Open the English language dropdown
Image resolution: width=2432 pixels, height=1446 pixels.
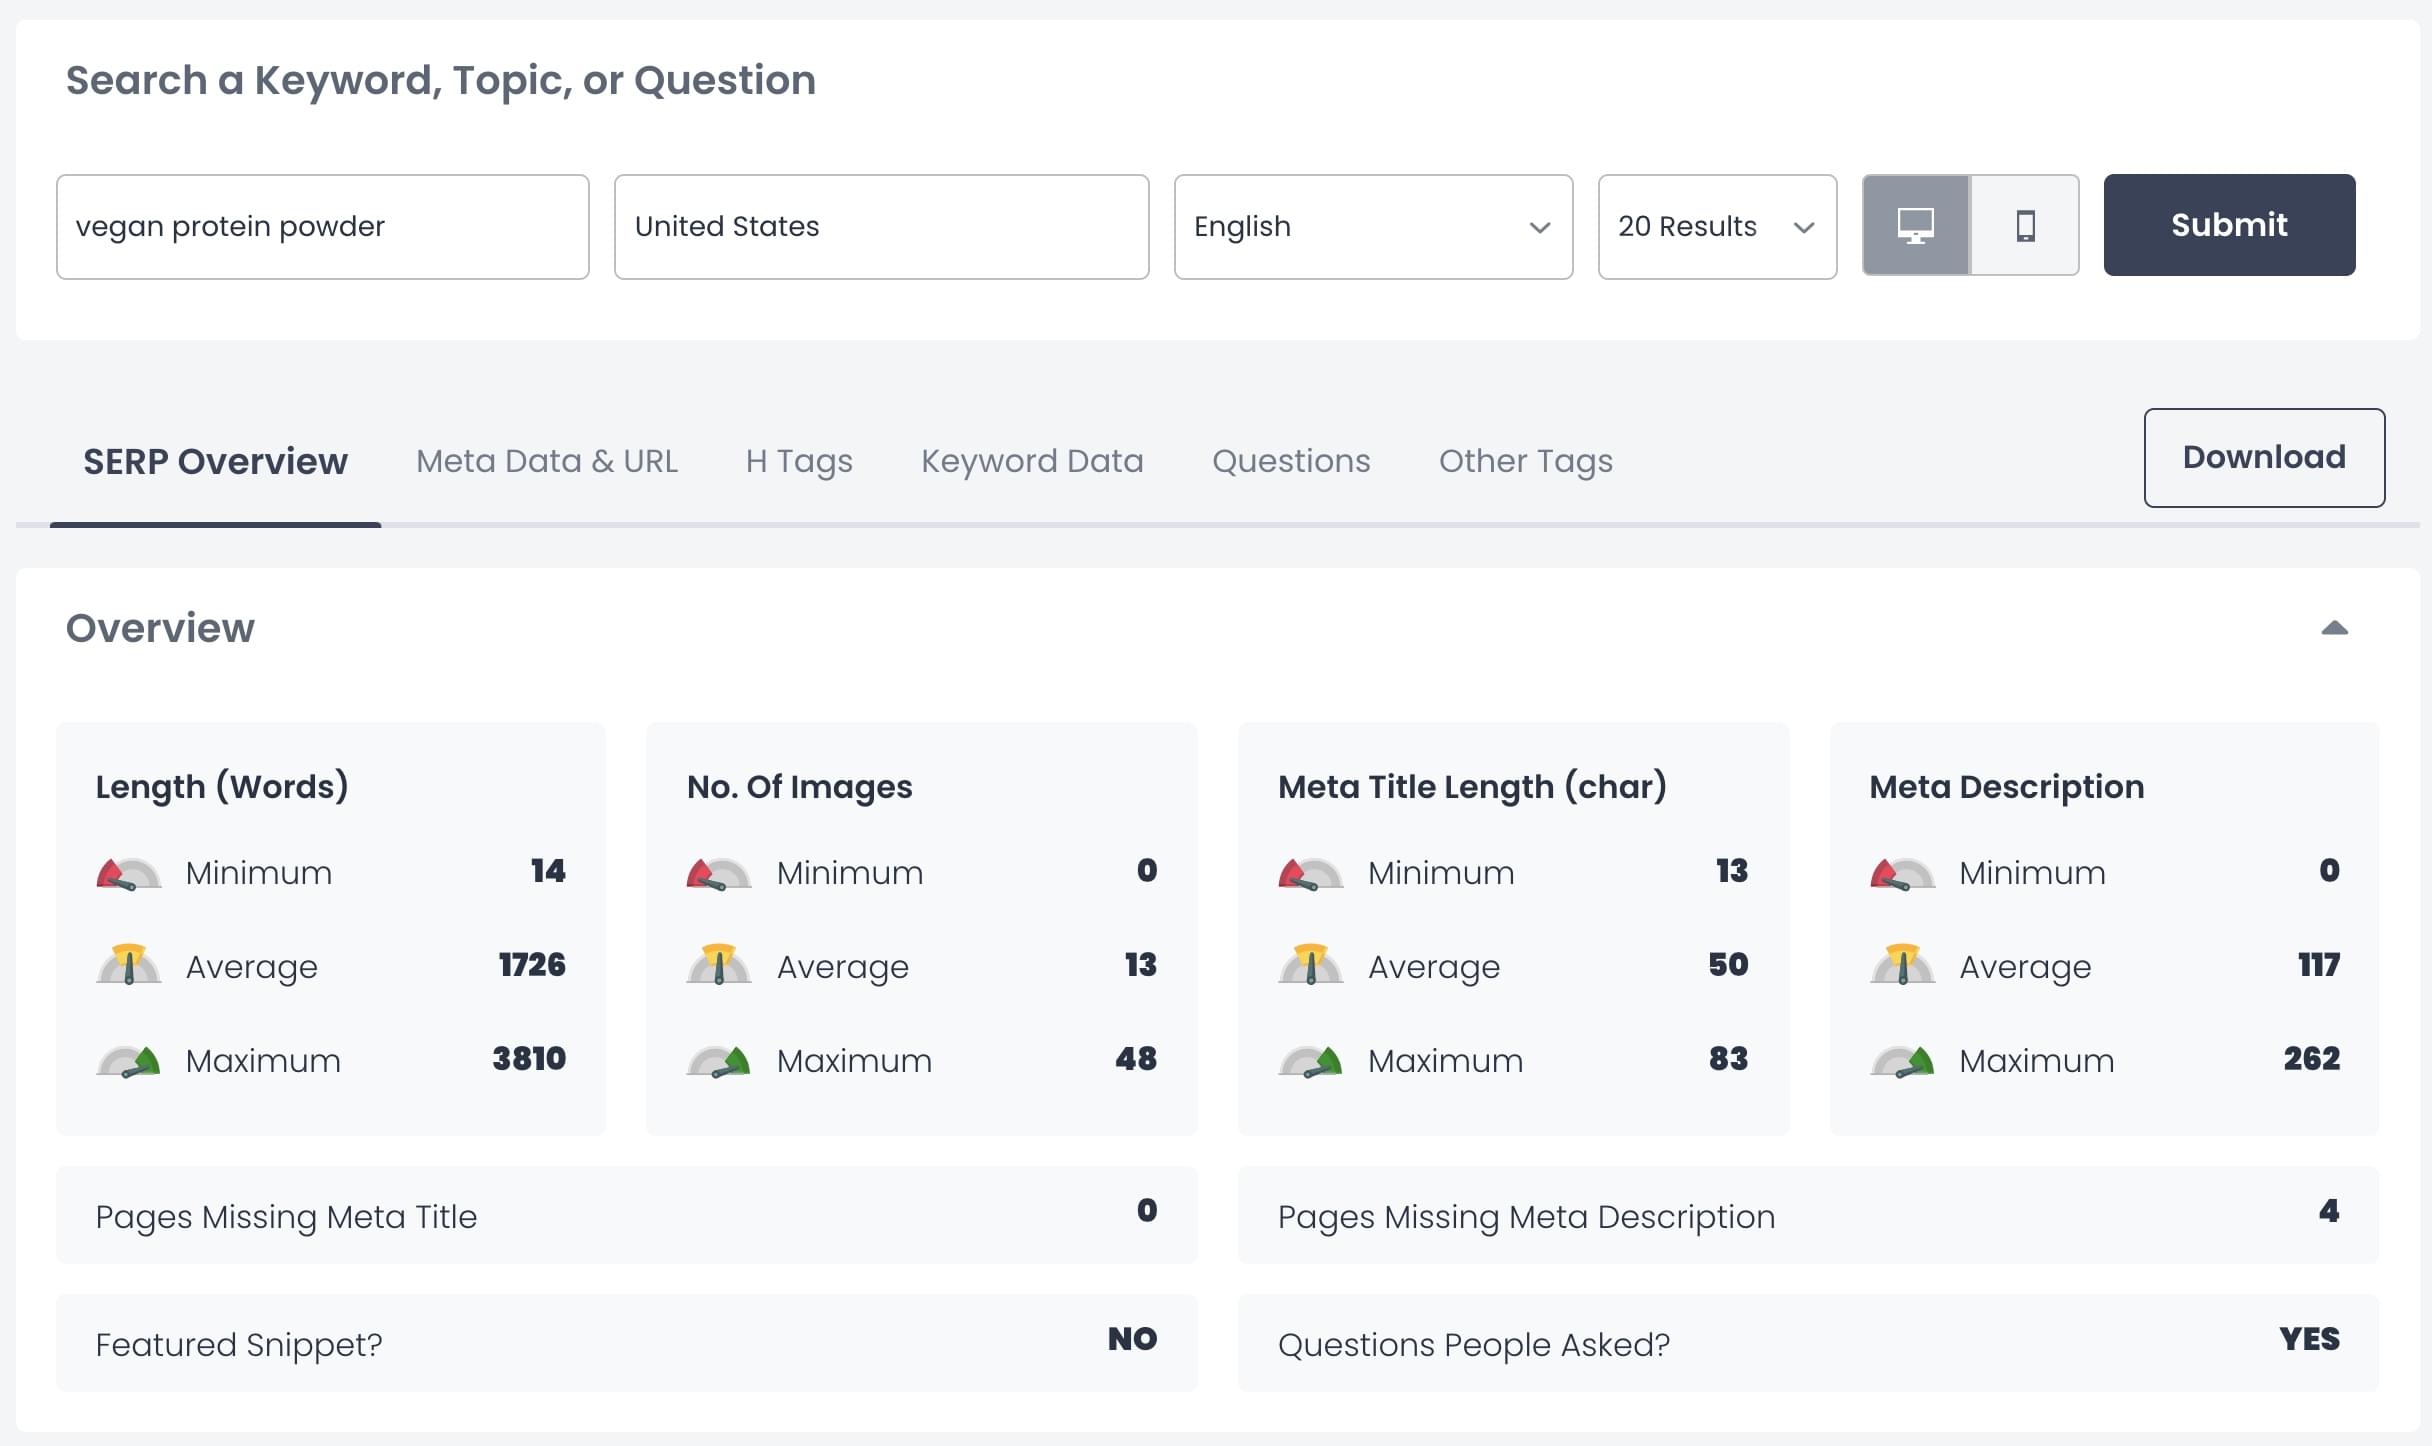point(1372,227)
